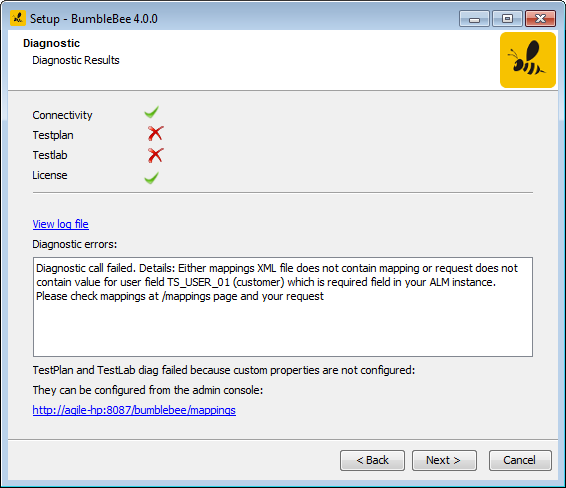Select the Connectivity label

pos(62,115)
